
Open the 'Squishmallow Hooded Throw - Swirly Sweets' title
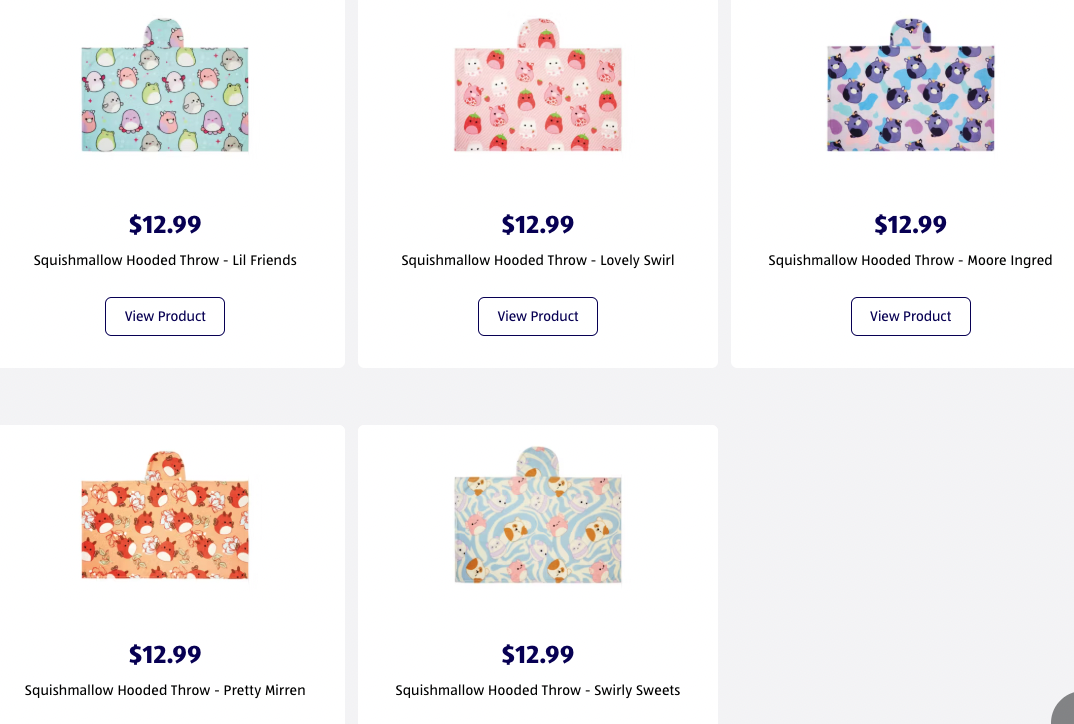tap(538, 690)
